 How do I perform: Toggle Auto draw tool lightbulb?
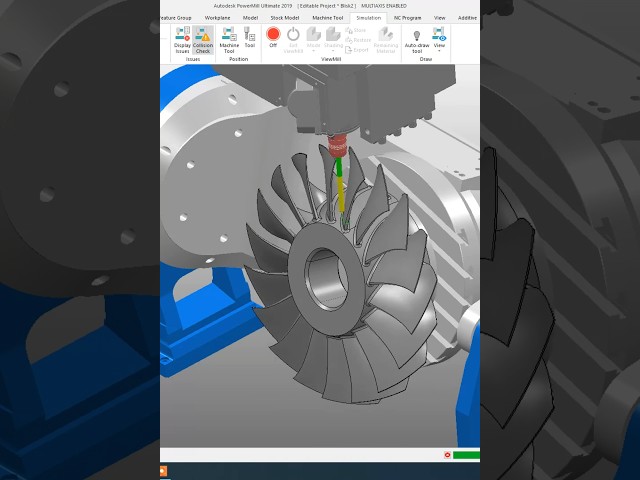[417, 41]
